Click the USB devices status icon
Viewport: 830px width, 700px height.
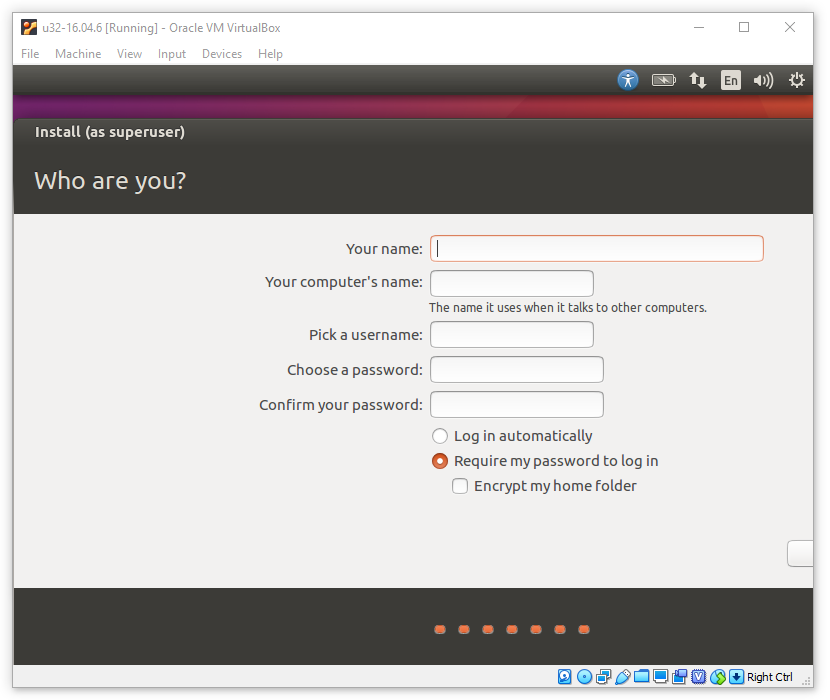(622, 677)
